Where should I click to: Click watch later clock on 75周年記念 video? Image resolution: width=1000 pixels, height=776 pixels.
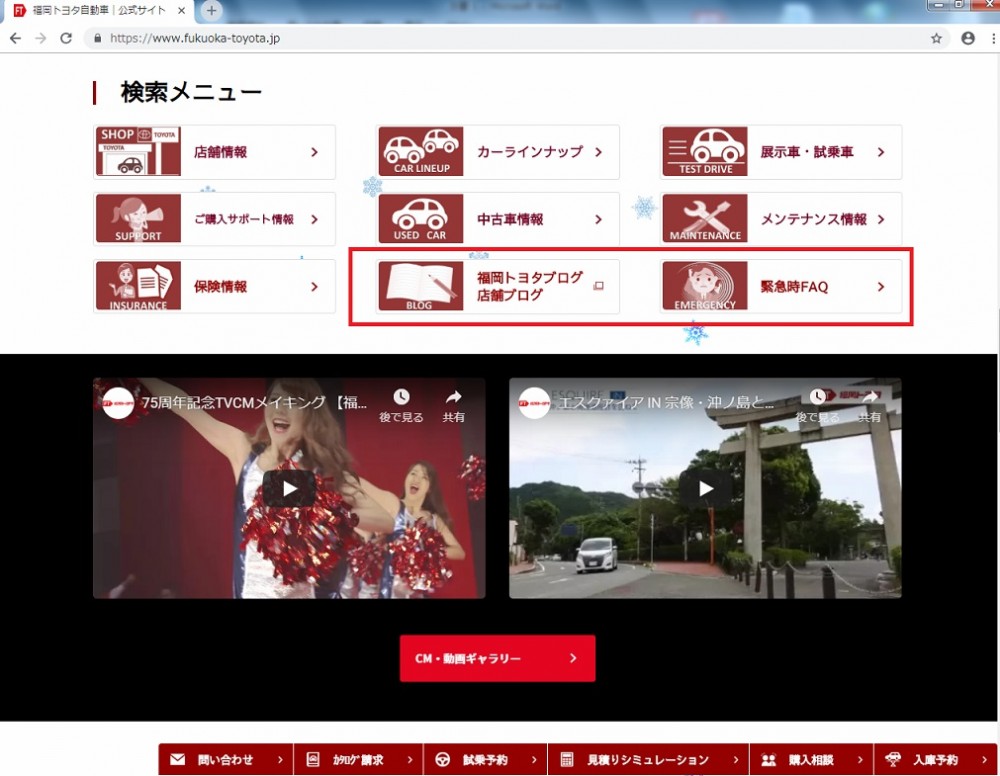401,397
